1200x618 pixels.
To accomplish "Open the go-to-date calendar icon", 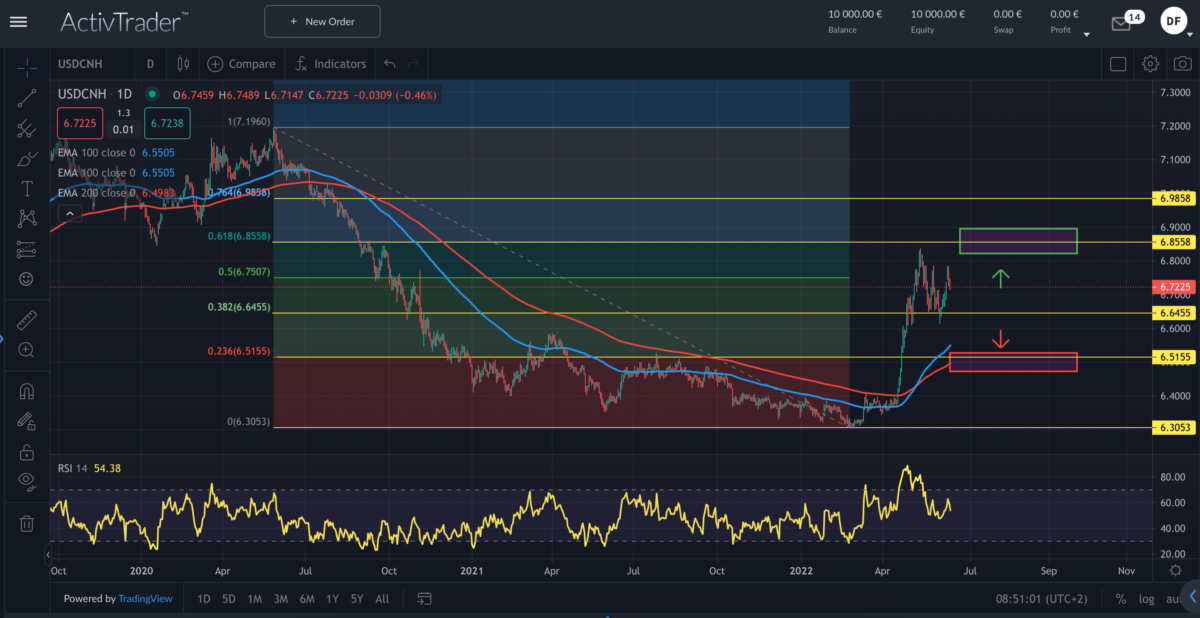I will (x=424, y=599).
